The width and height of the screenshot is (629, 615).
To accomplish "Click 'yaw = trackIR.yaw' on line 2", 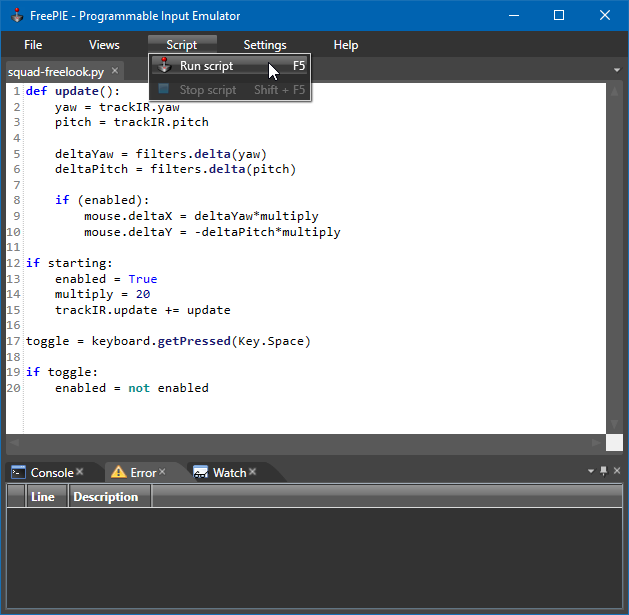I will pos(117,107).
